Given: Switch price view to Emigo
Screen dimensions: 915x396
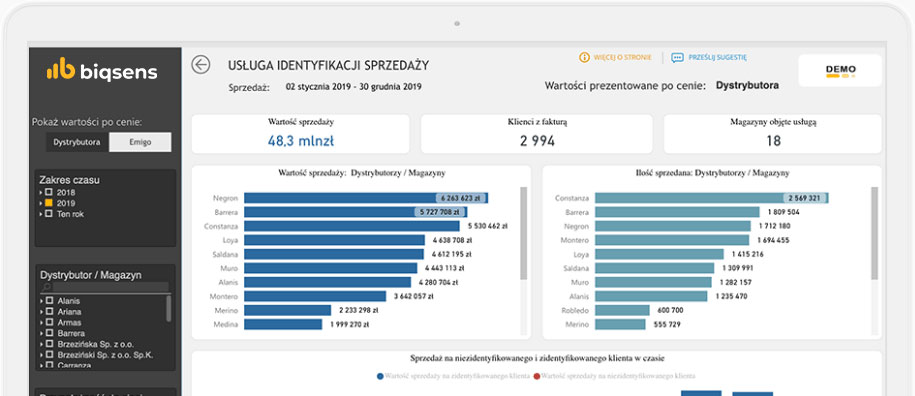Looking at the screenshot, I should point(140,142).
